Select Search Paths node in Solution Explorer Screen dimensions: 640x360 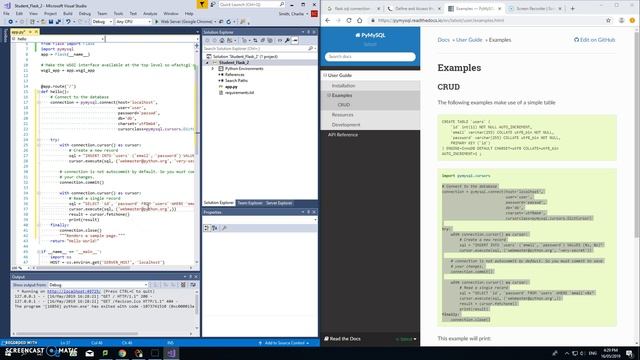[x=236, y=80]
